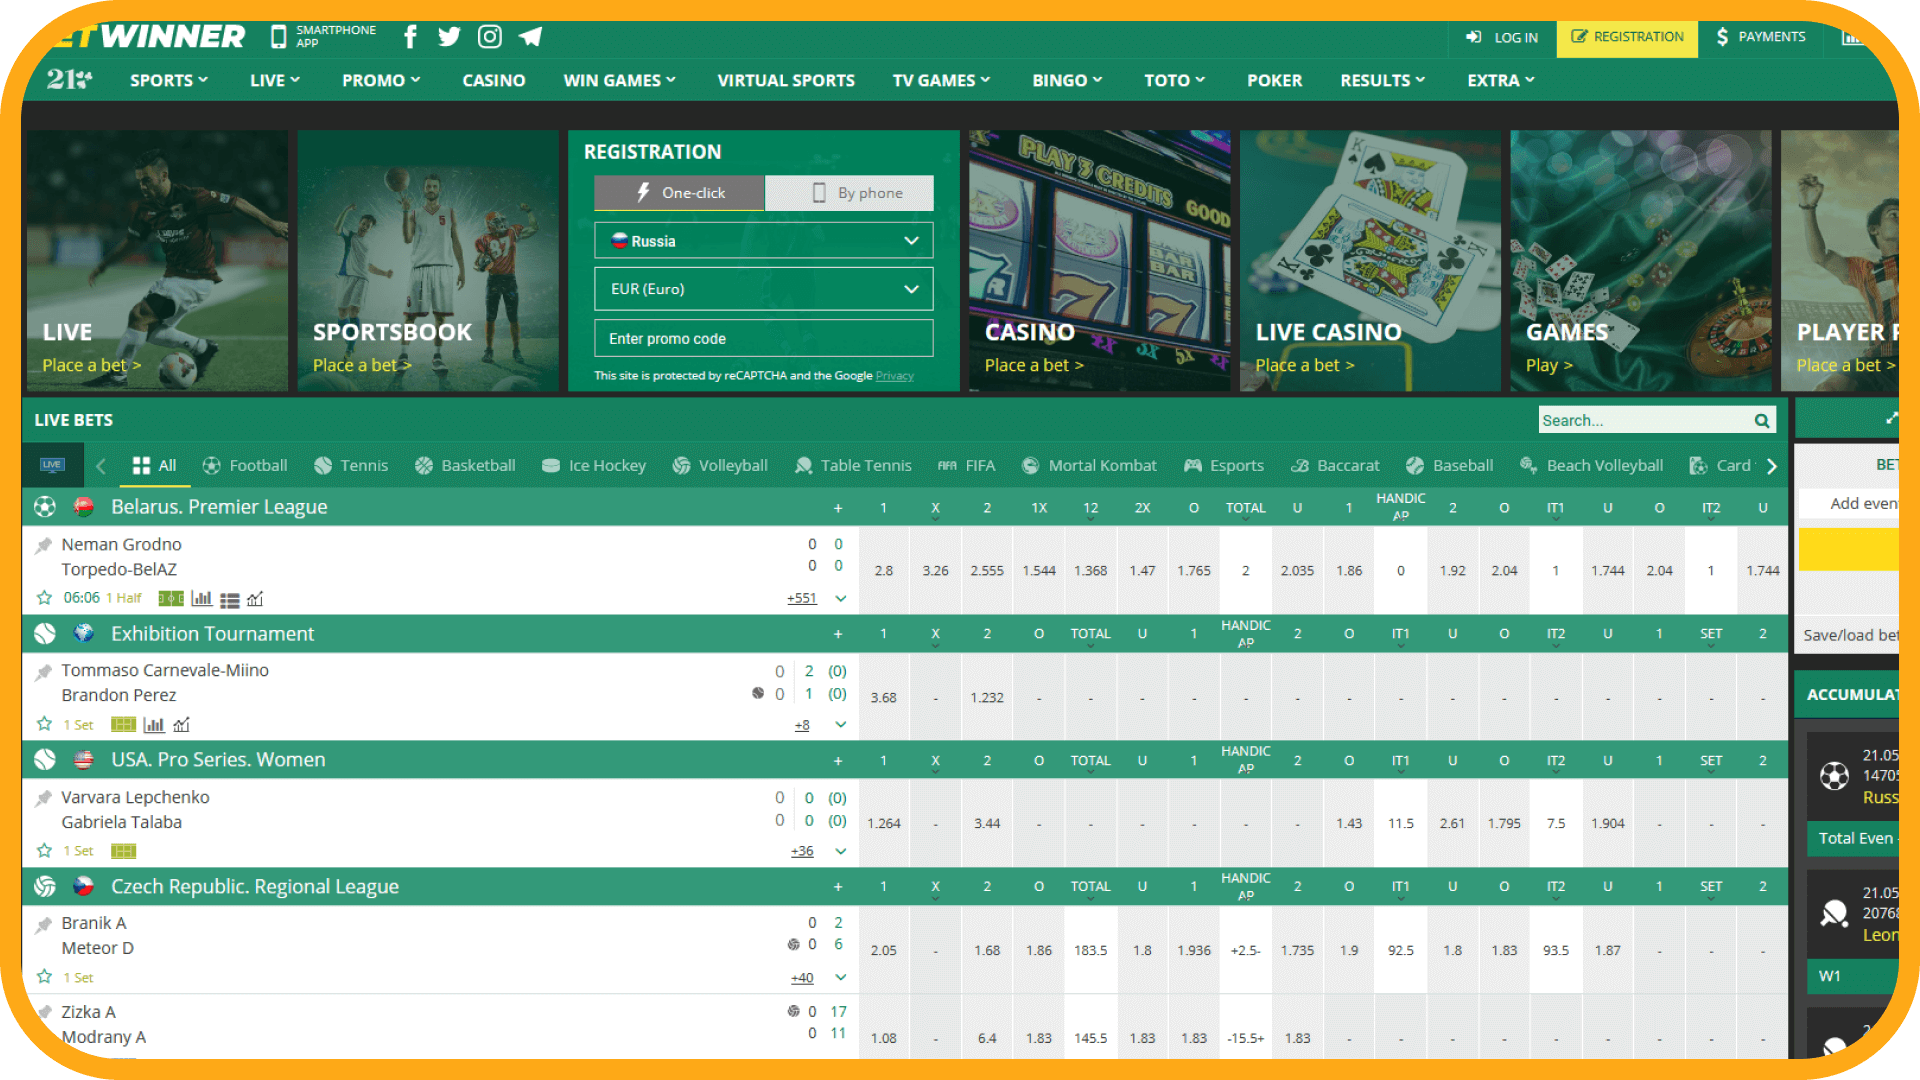Expand Belarus Premier League event row

tap(839, 599)
